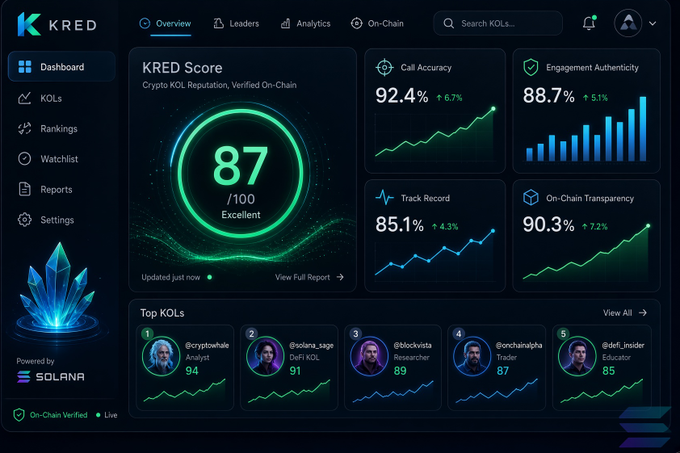The width and height of the screenshot is (680, 453).
Task: Click the Call Accuracy crosshair icon
Action: (384, 67)
